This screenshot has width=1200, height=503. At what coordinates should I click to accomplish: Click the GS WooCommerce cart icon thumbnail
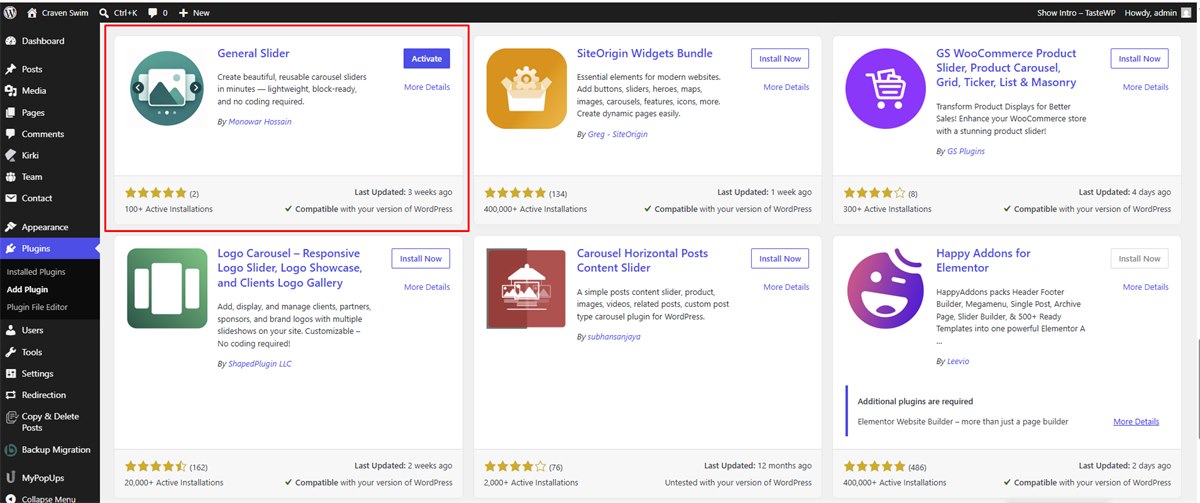pos(885,88)
